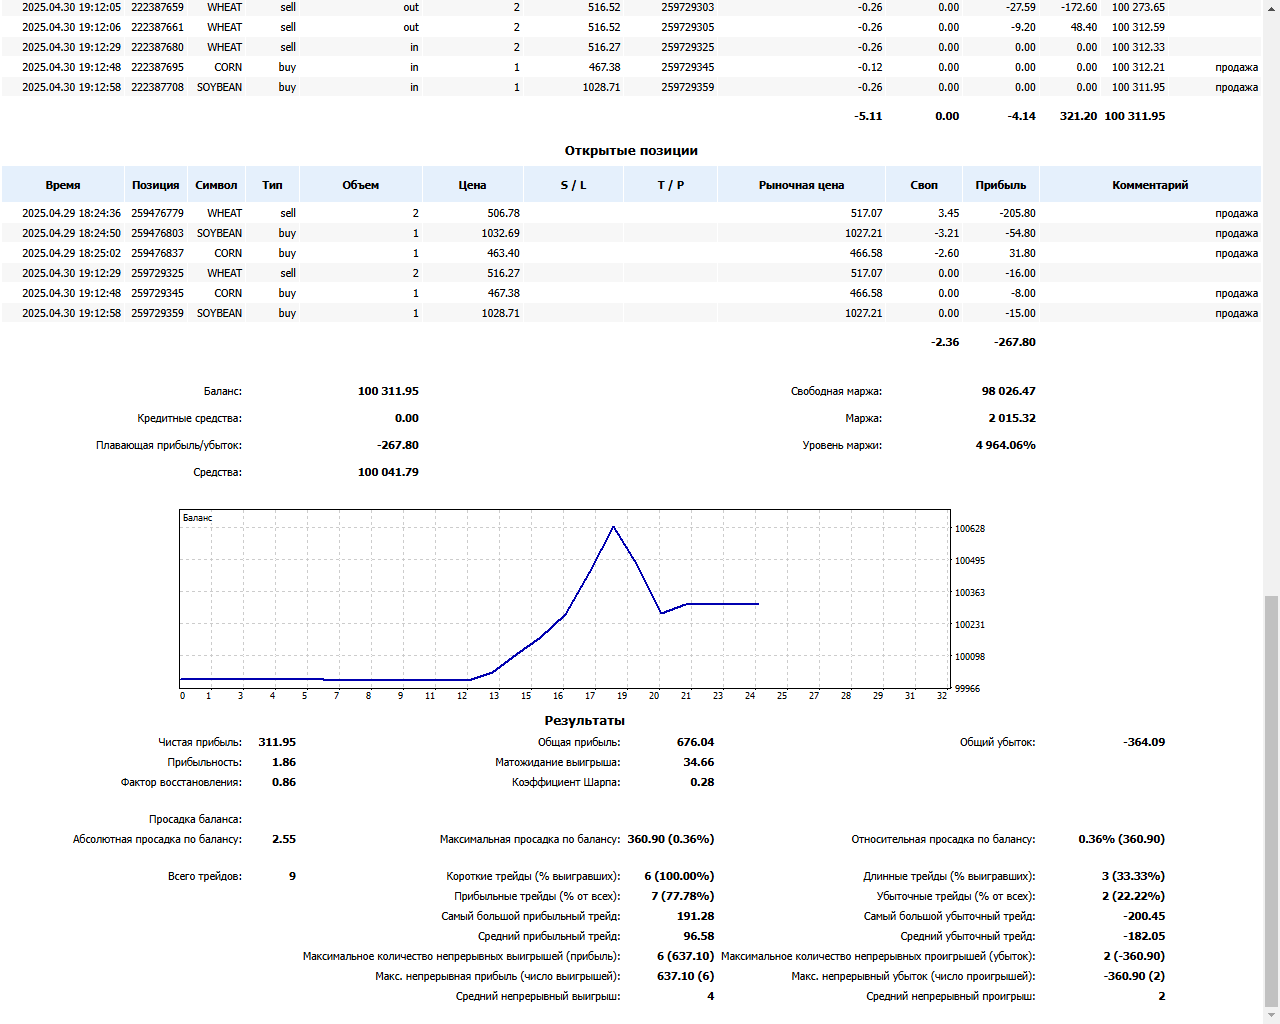Viewport: 1280px width, 1024px height.
Task: Select position number 259476803
Action: [157, 233]
